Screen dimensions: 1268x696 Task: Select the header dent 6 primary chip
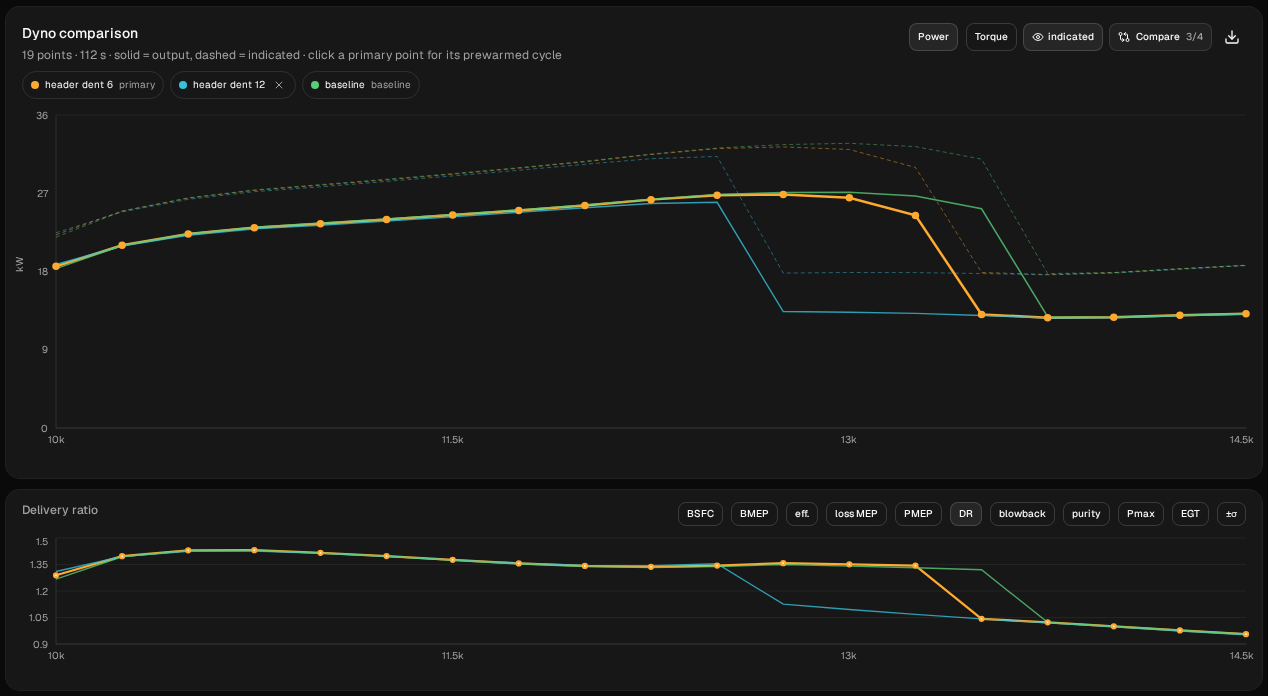[x=93, y=85]
